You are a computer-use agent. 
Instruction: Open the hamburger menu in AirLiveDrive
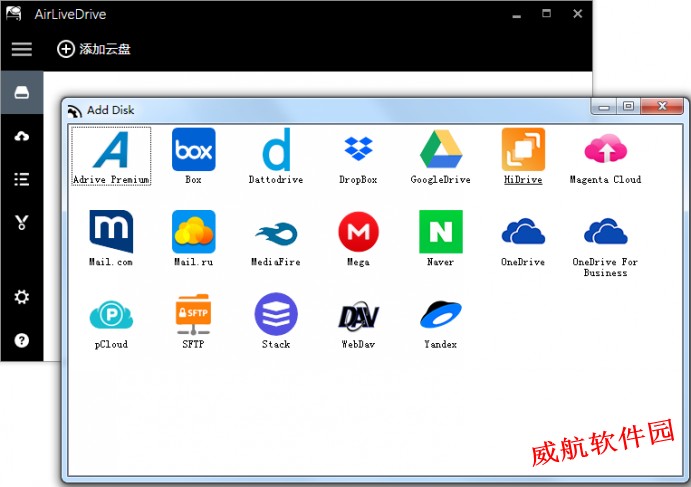[22, 49]
